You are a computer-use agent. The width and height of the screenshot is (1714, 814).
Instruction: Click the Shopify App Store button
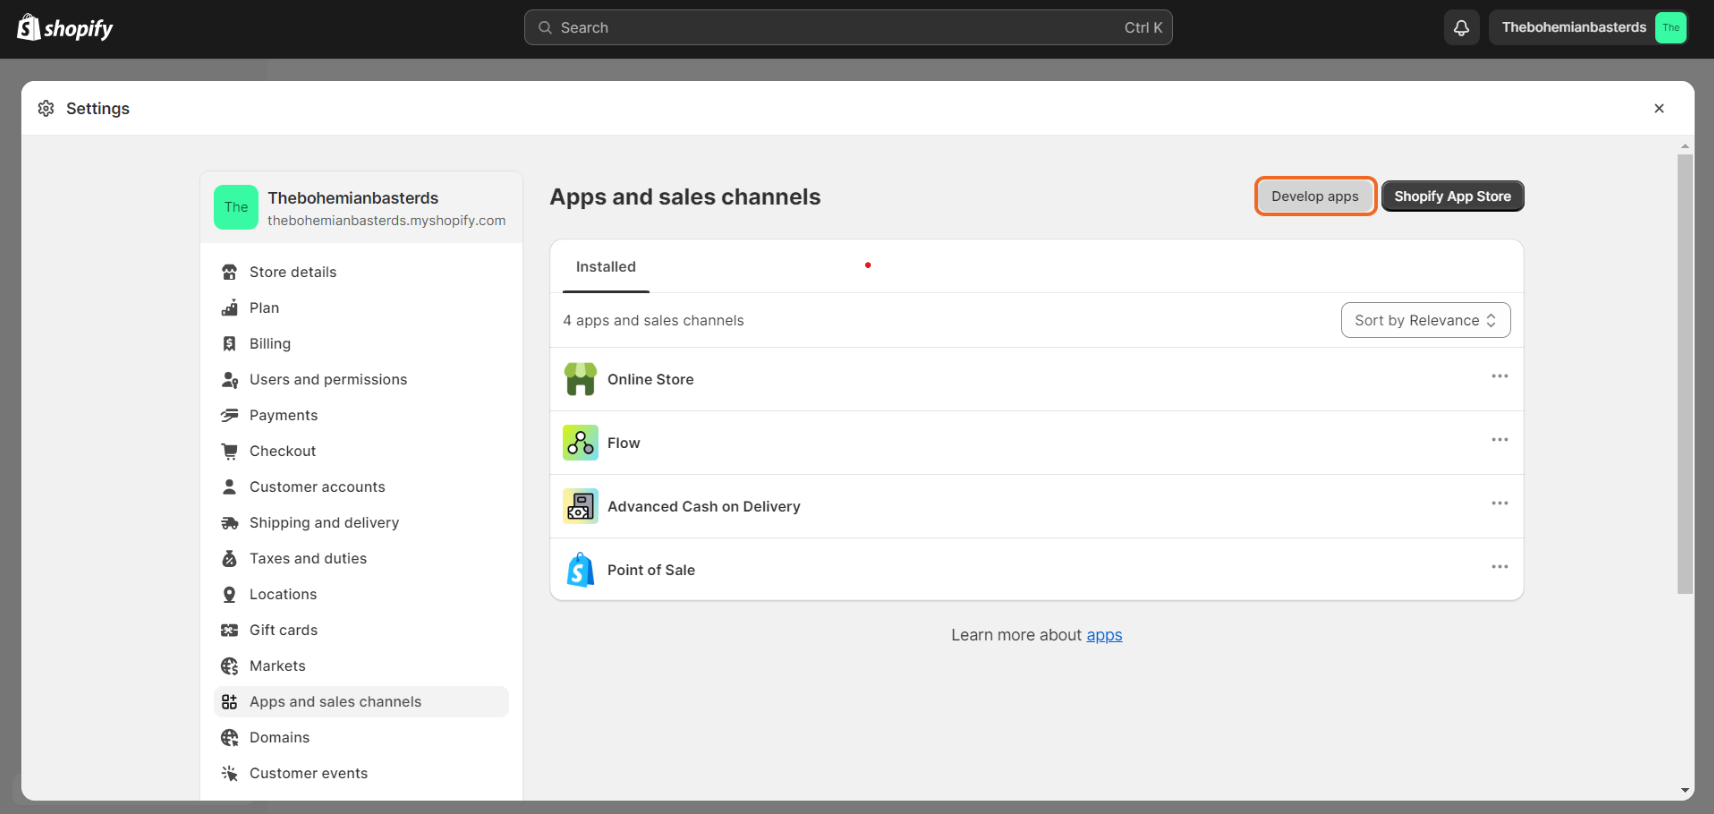tap(1453, 196)
